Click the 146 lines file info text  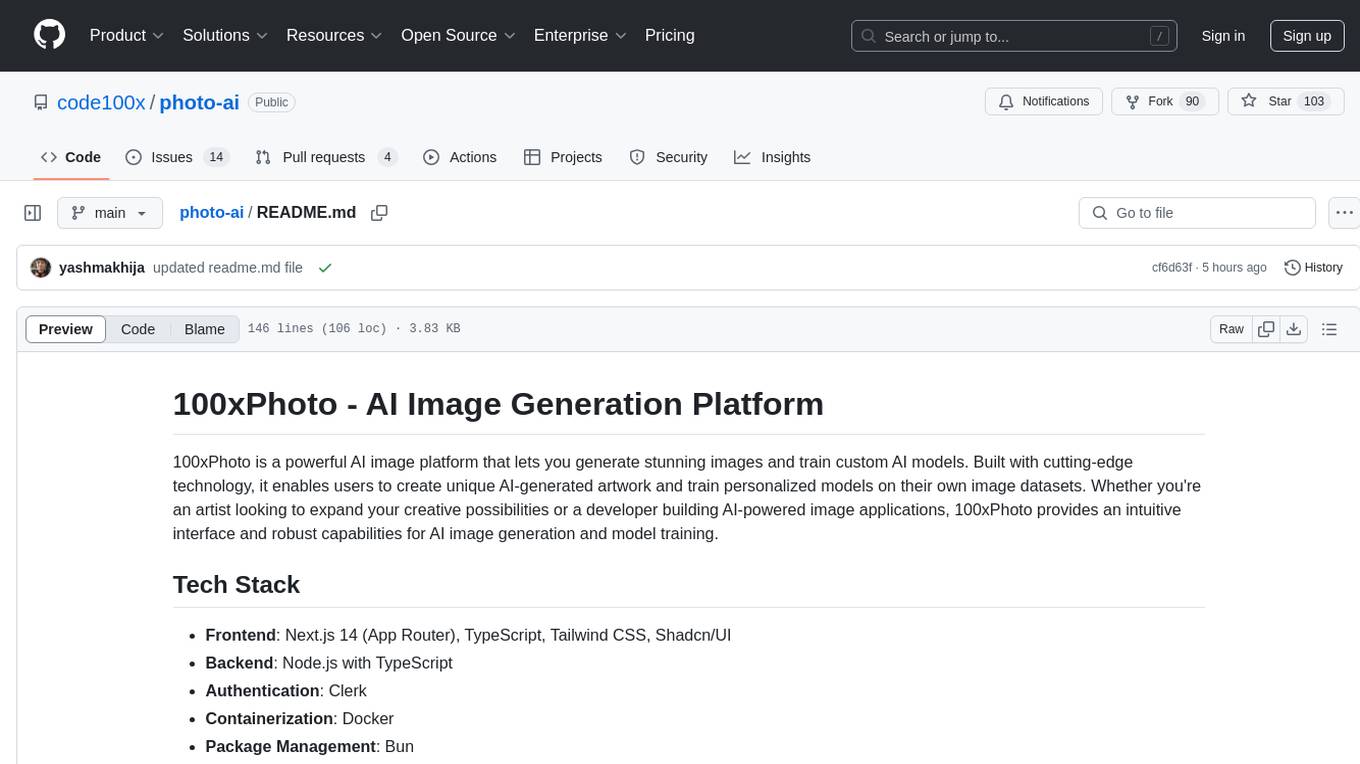tap(354, 329)
